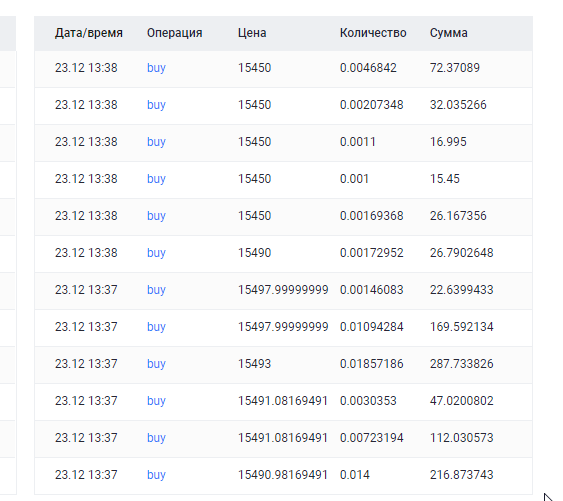Click the sum value 72.37089
The width and height of the screenshot is (563, 501).
[455, 68]
